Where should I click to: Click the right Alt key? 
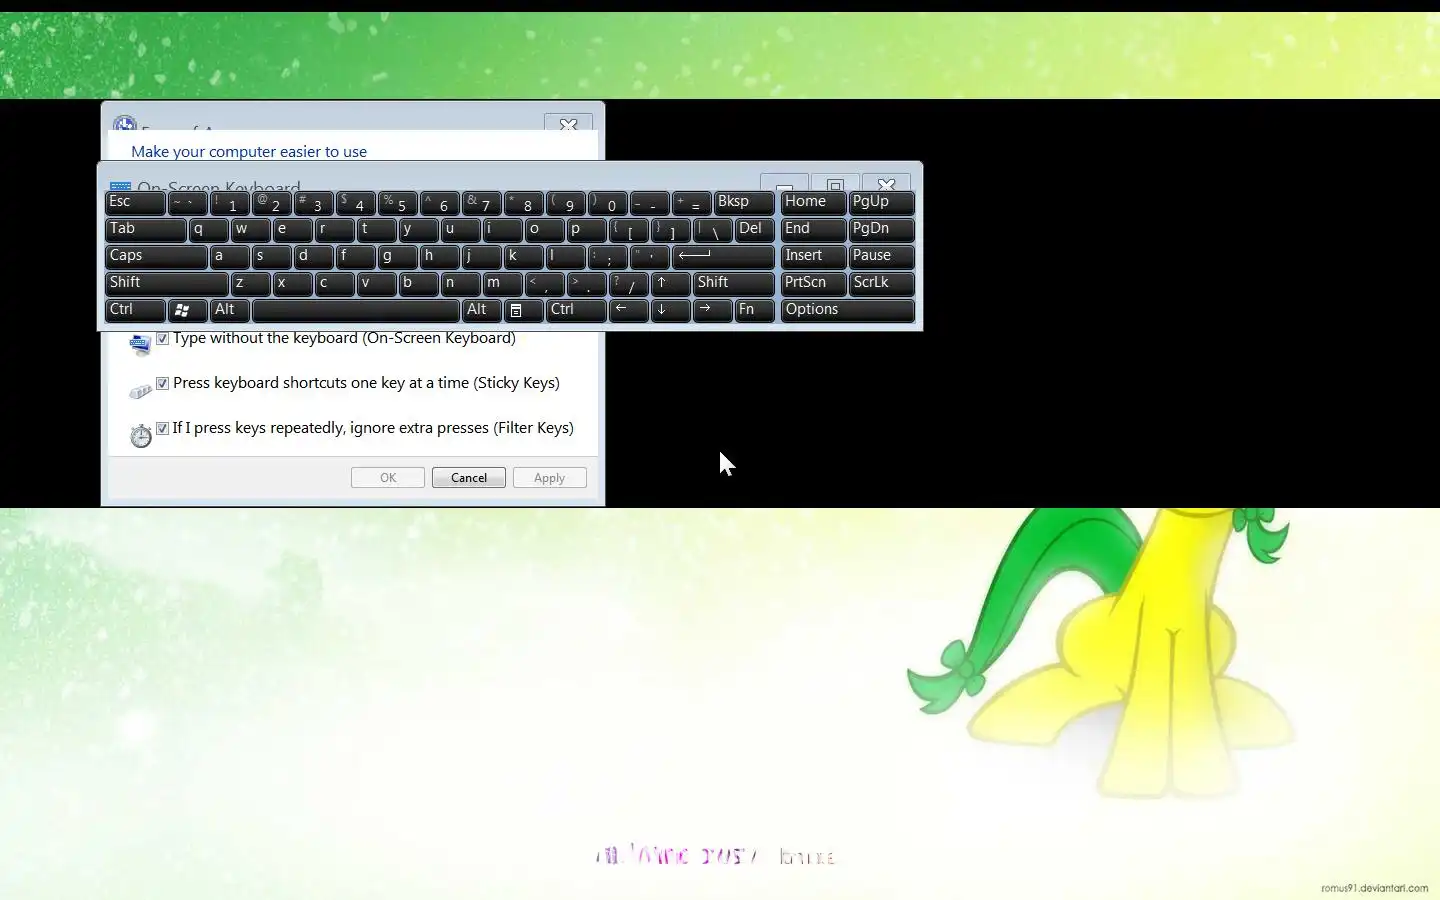pos(482,311)
